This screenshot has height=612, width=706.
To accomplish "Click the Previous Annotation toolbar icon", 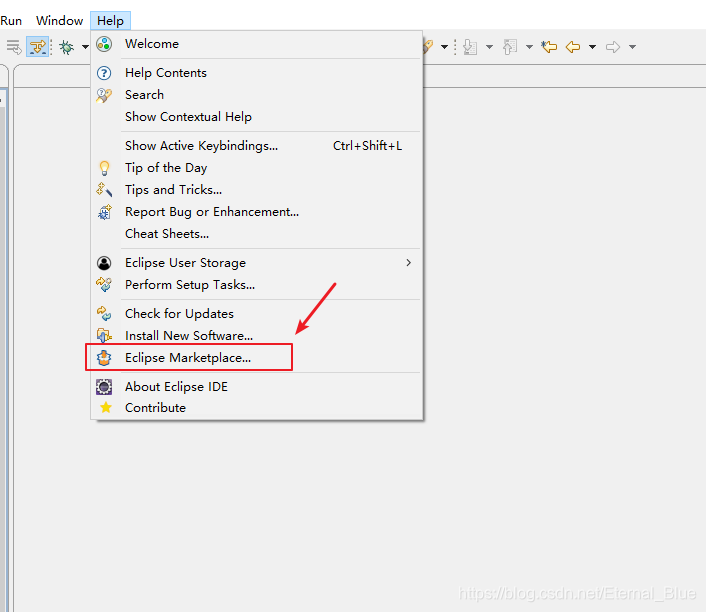I will tap(510, 47).
